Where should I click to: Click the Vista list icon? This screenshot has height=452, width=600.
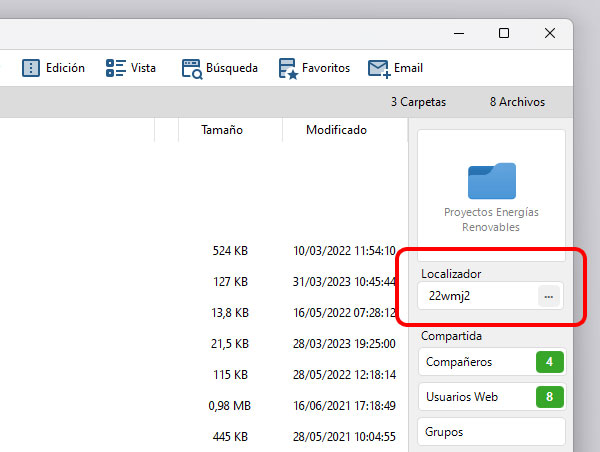tap(116, 68)
